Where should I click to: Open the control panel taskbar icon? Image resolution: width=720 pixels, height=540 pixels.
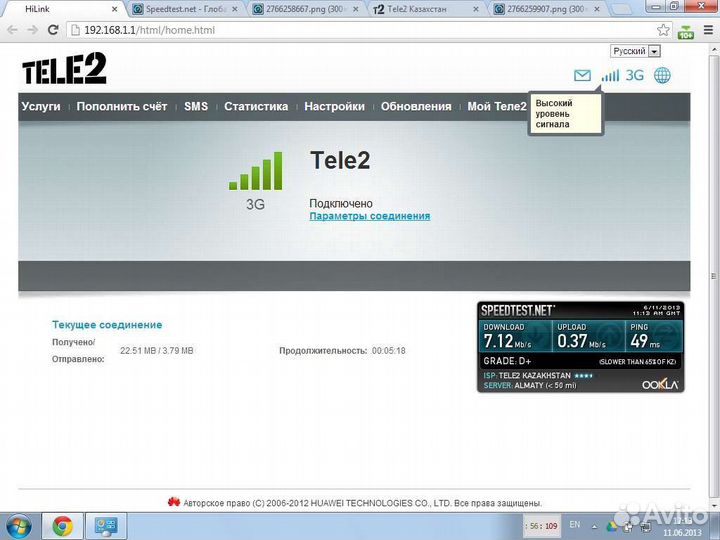pyautogui.click(x=106, y=526)
